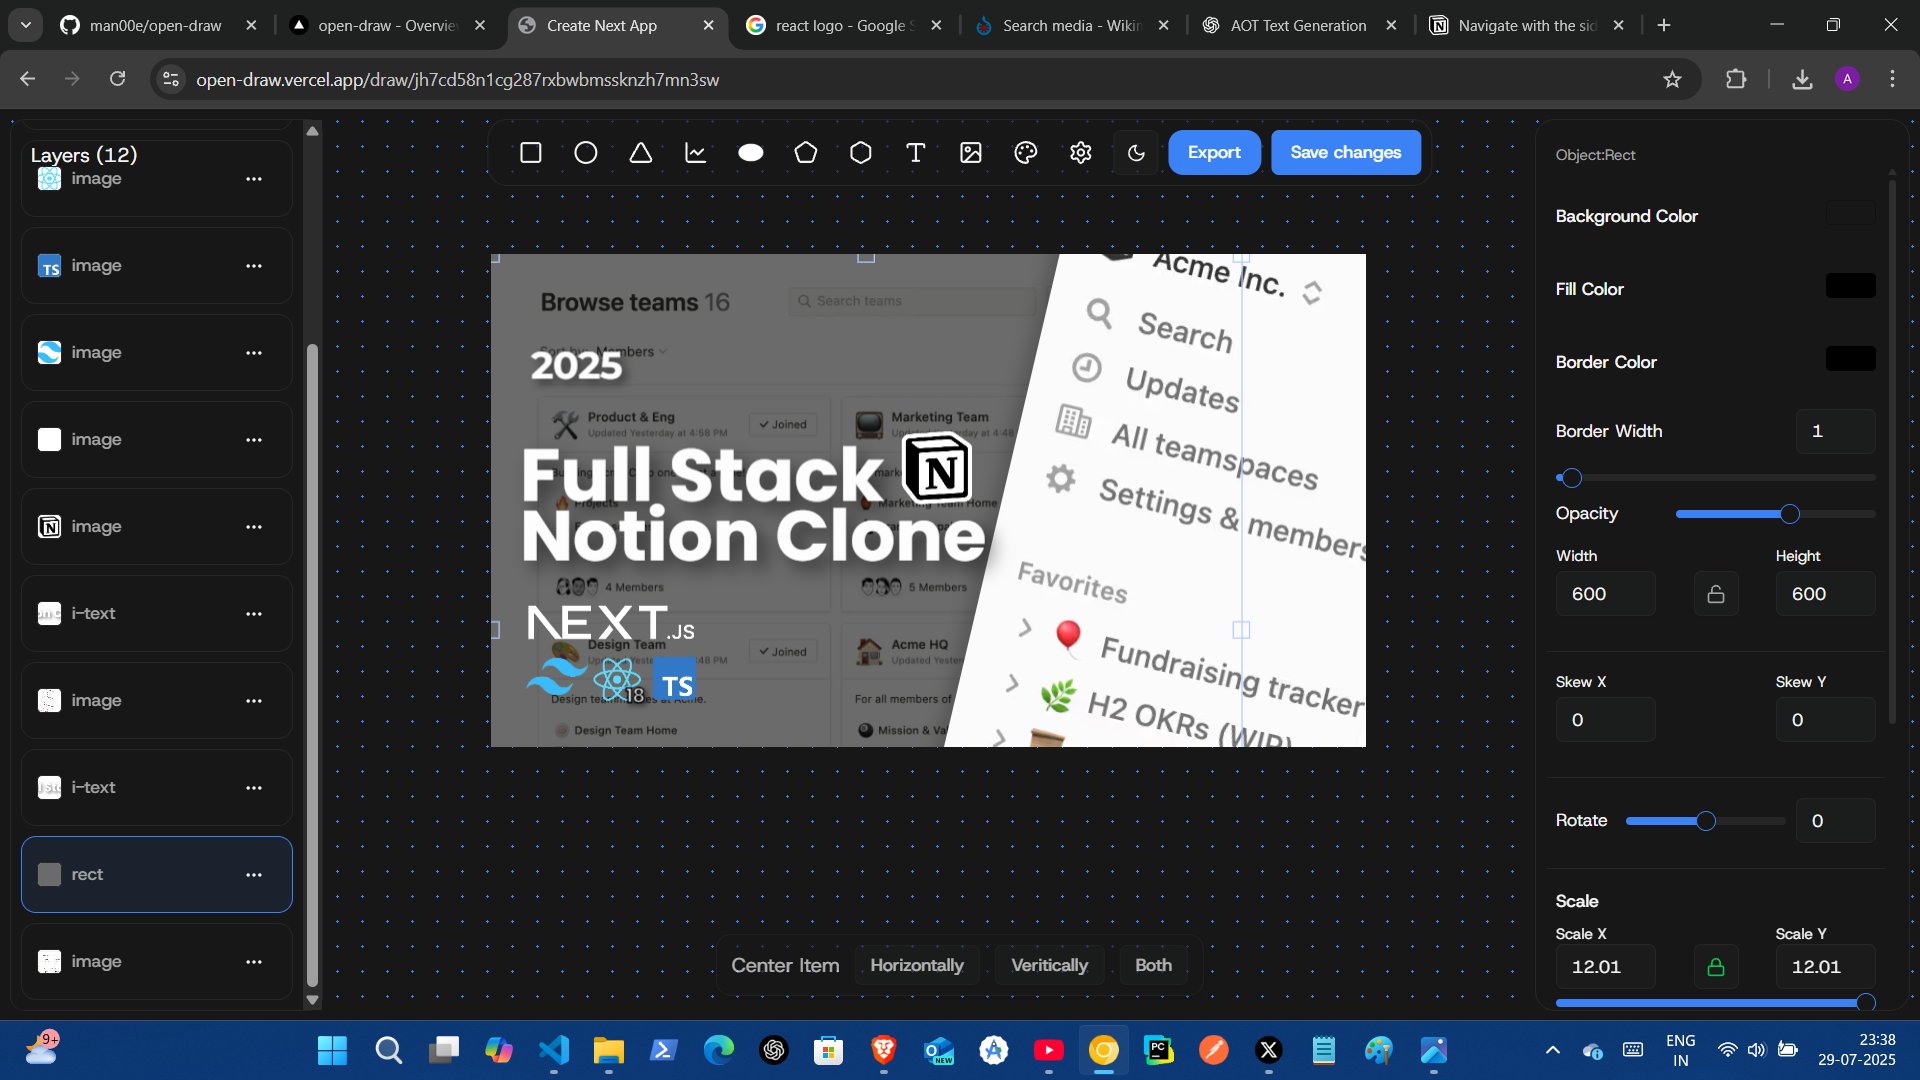Open options for the Notion image layer

254,527
